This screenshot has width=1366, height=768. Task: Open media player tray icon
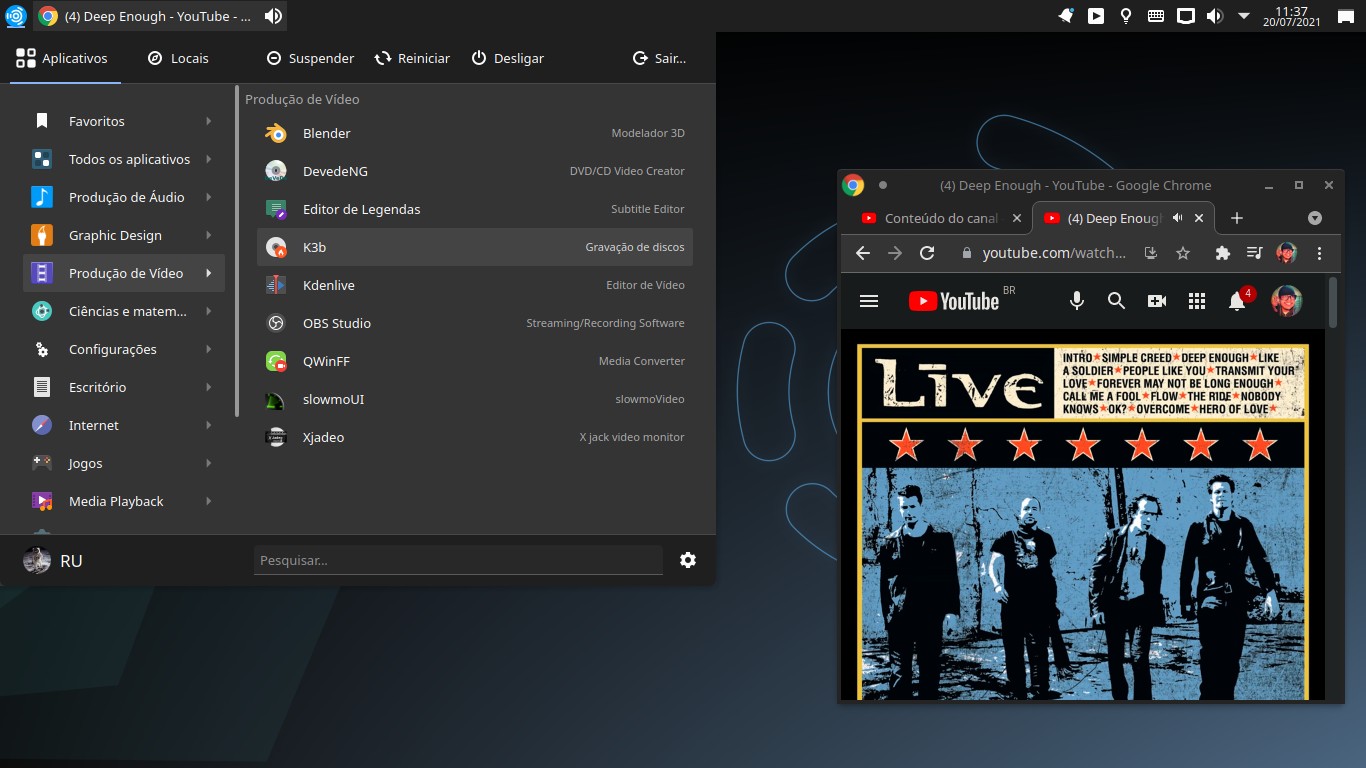[x=1096, y=16]
